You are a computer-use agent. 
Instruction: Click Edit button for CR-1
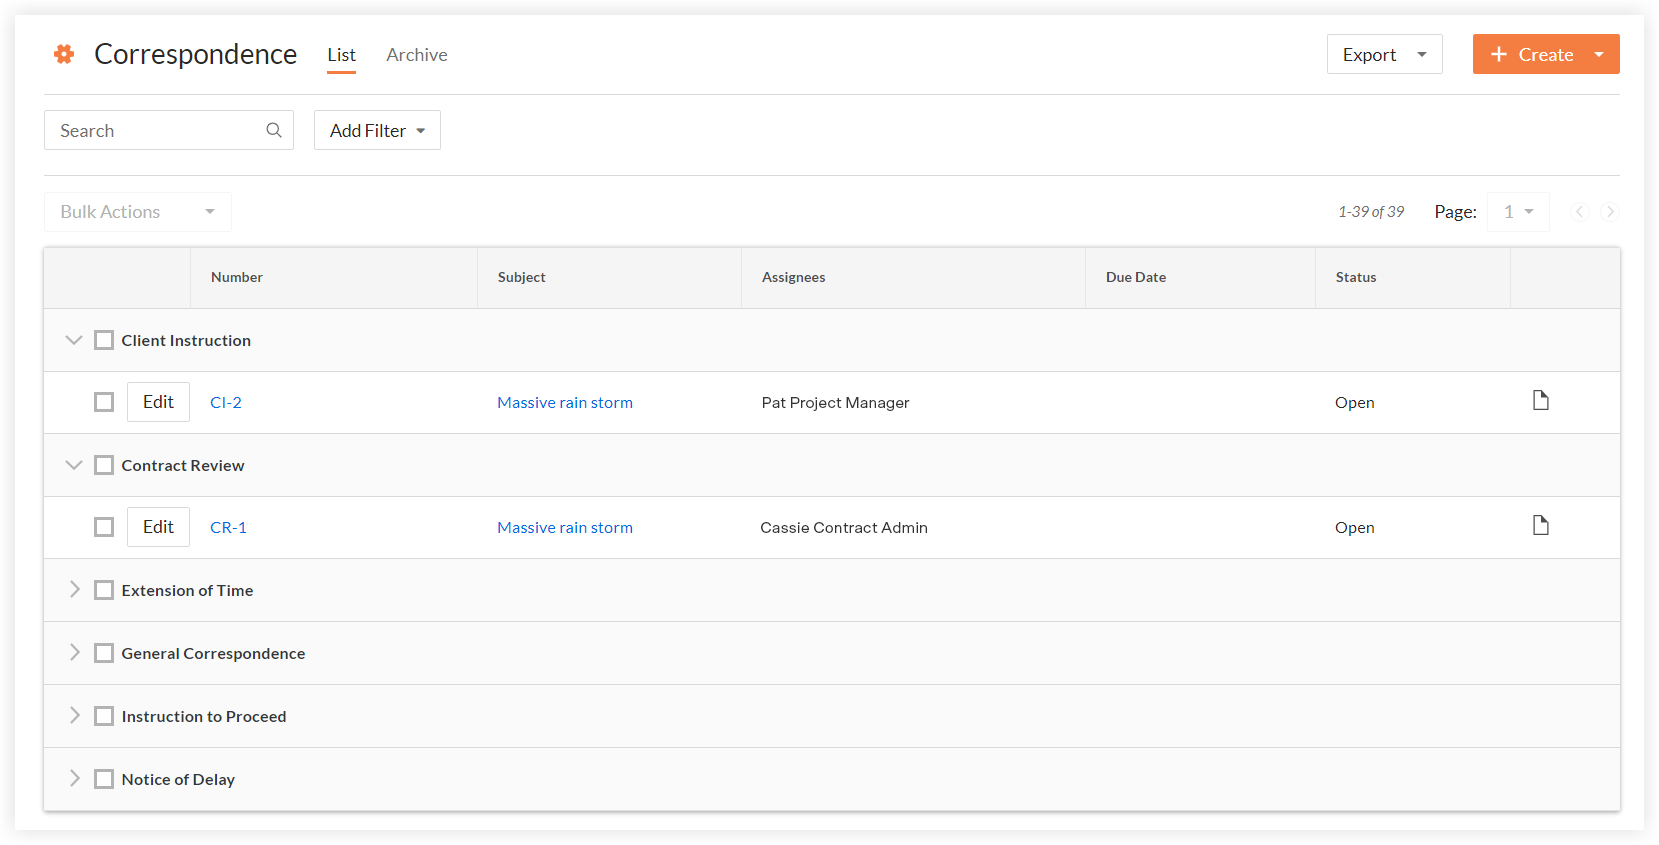158,527
